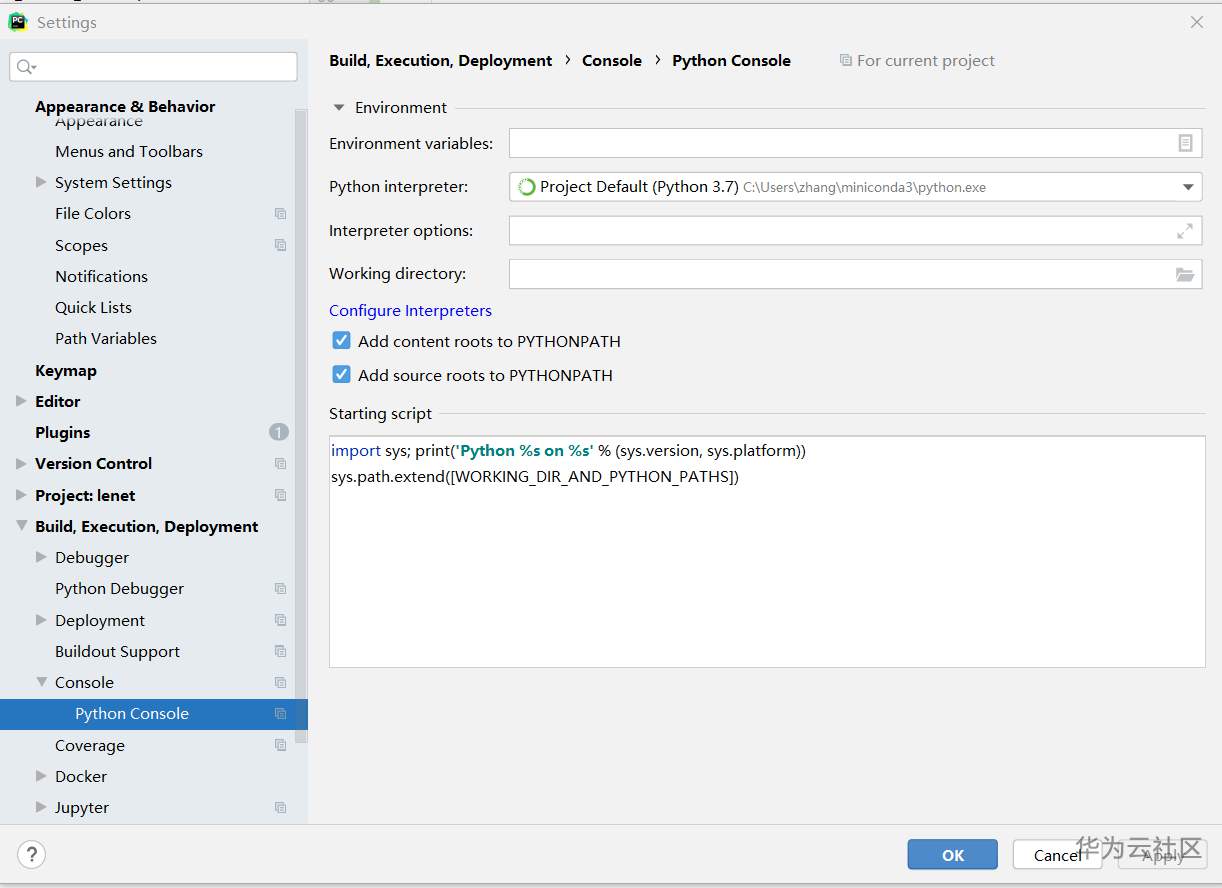Viewport: 1222px width, 888px height.
Task: Select Keymap in settings tree
Action: (66, 370)
